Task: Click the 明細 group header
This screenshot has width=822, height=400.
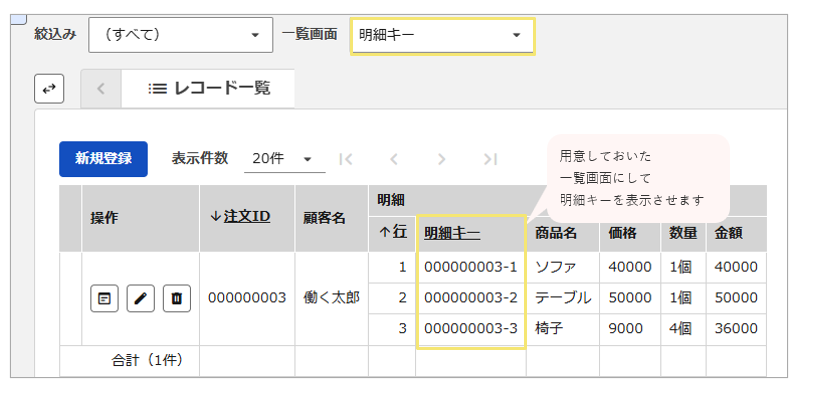Action: [391, 200]
